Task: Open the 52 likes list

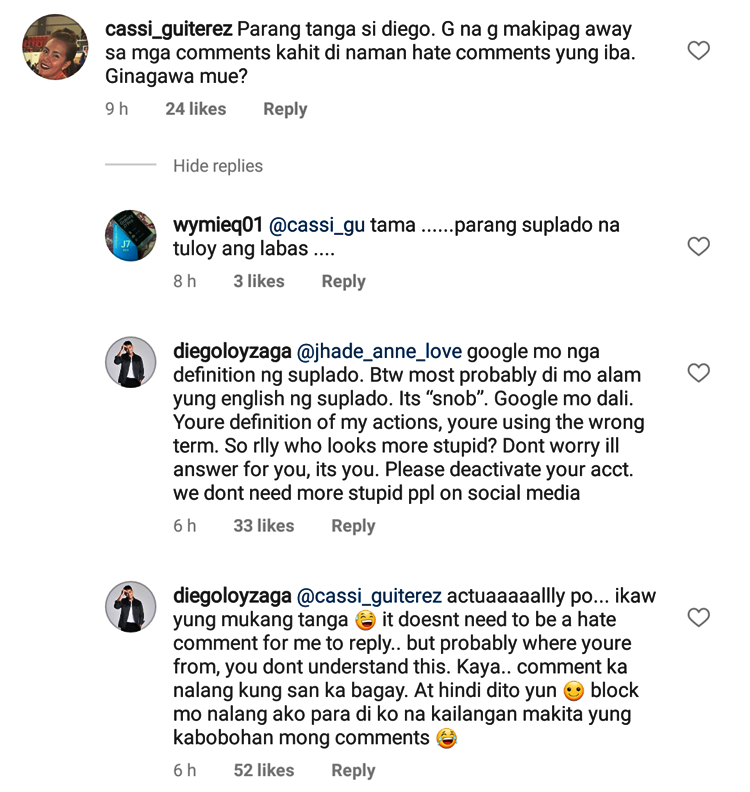Action: 264,770
